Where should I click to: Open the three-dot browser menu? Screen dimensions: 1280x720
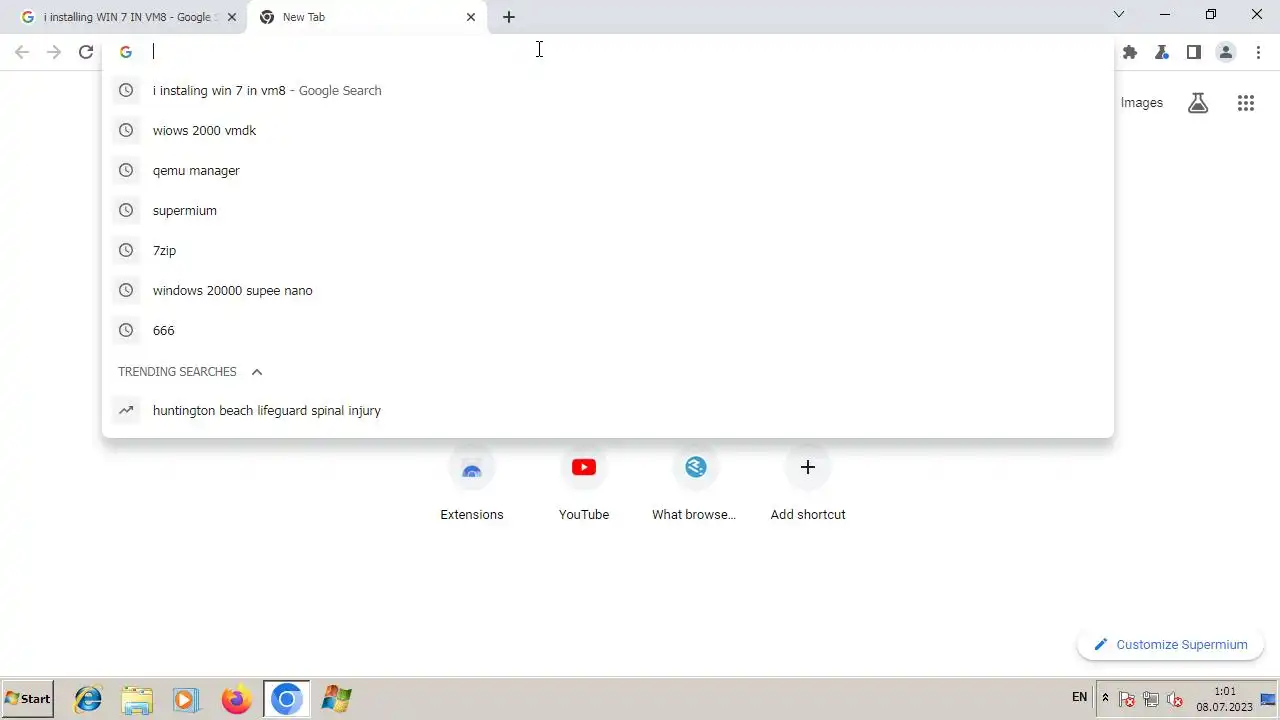[x=1258, y=52]
